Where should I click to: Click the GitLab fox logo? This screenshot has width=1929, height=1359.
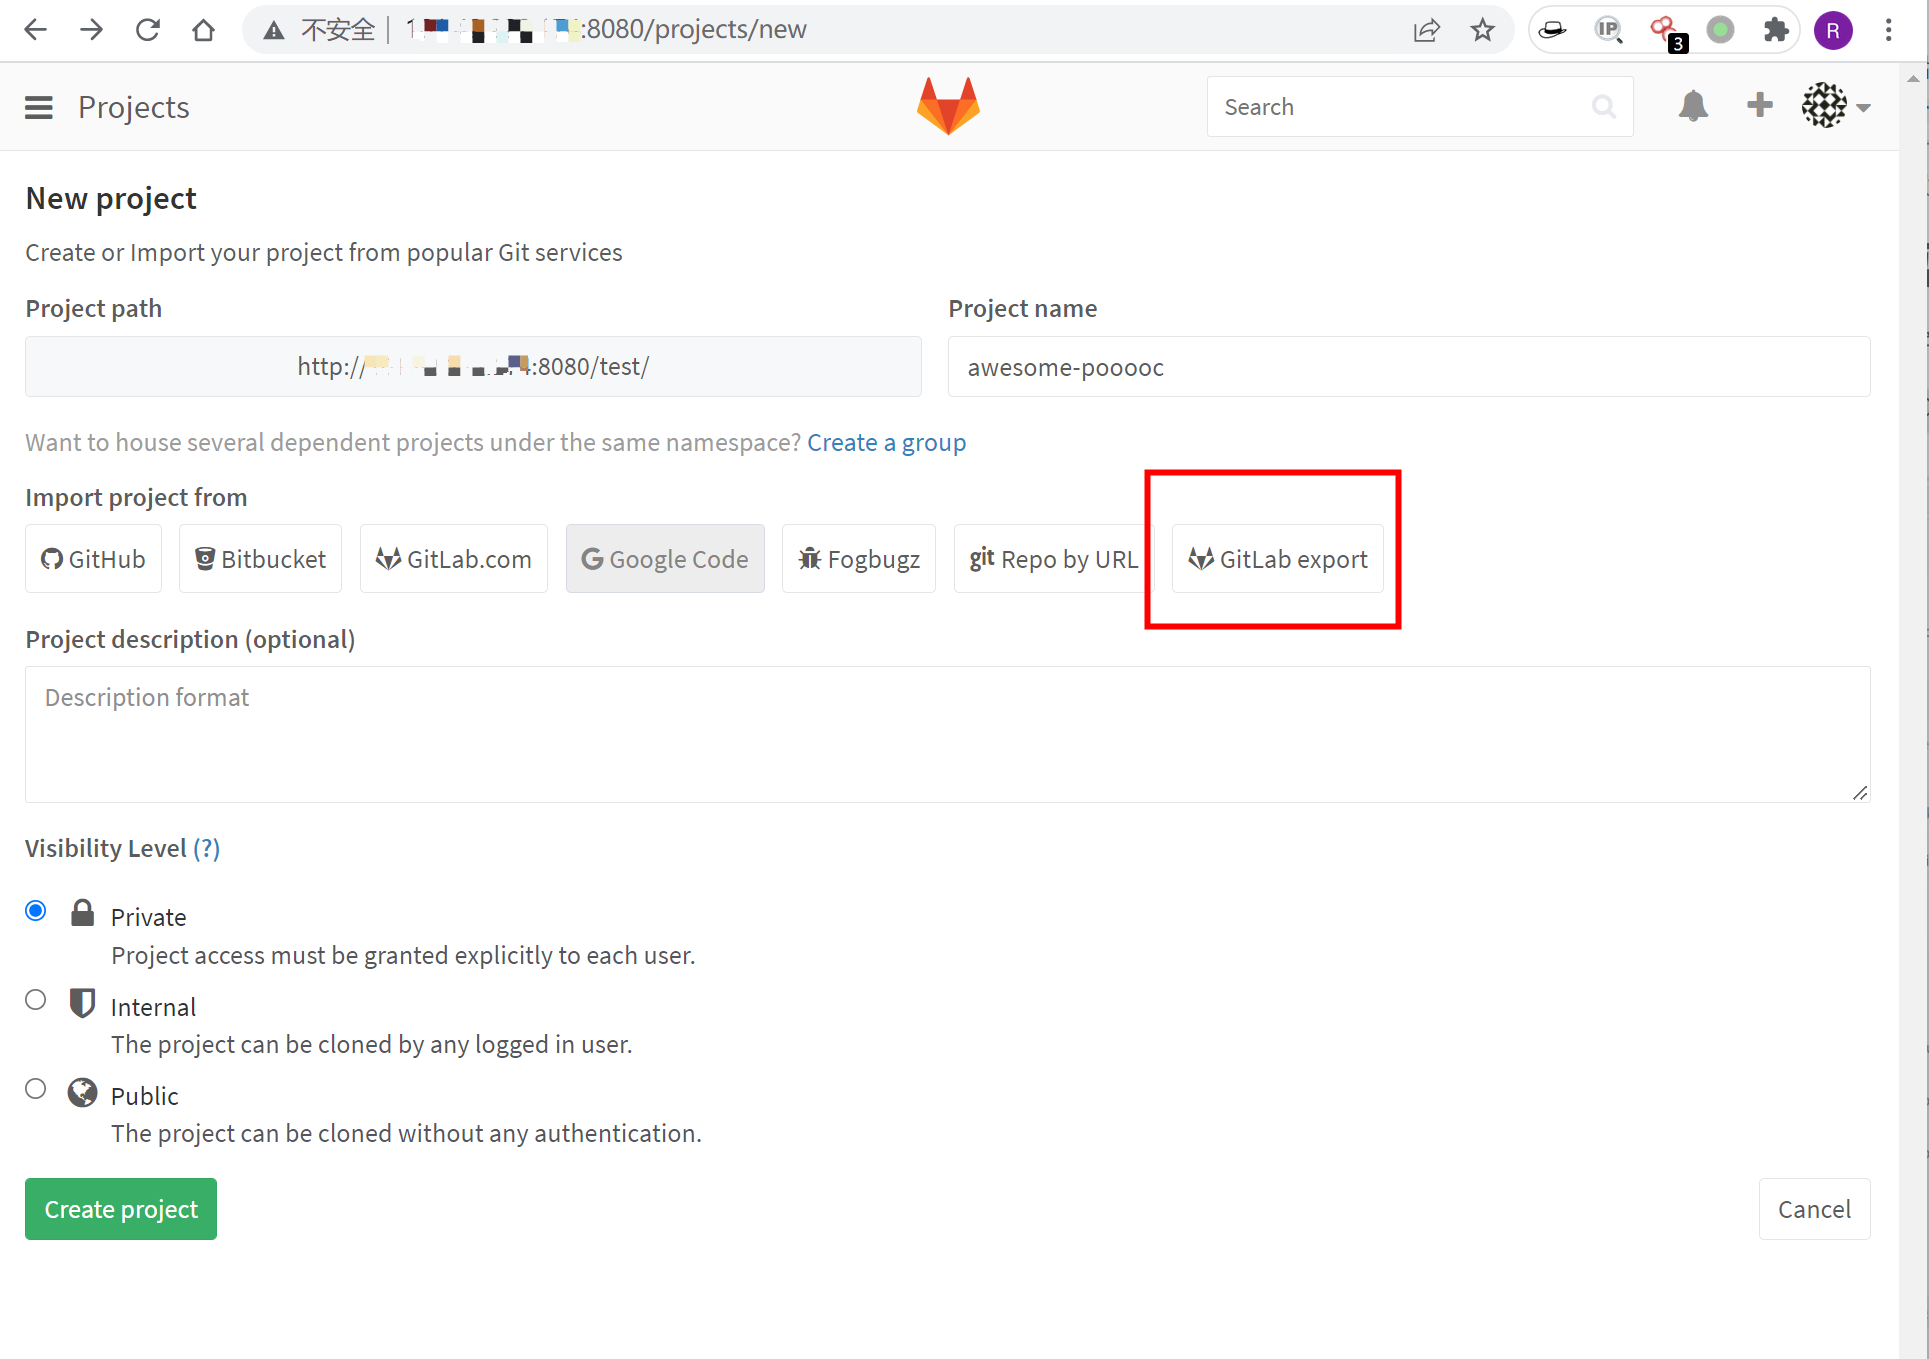(x=948, y=106)
